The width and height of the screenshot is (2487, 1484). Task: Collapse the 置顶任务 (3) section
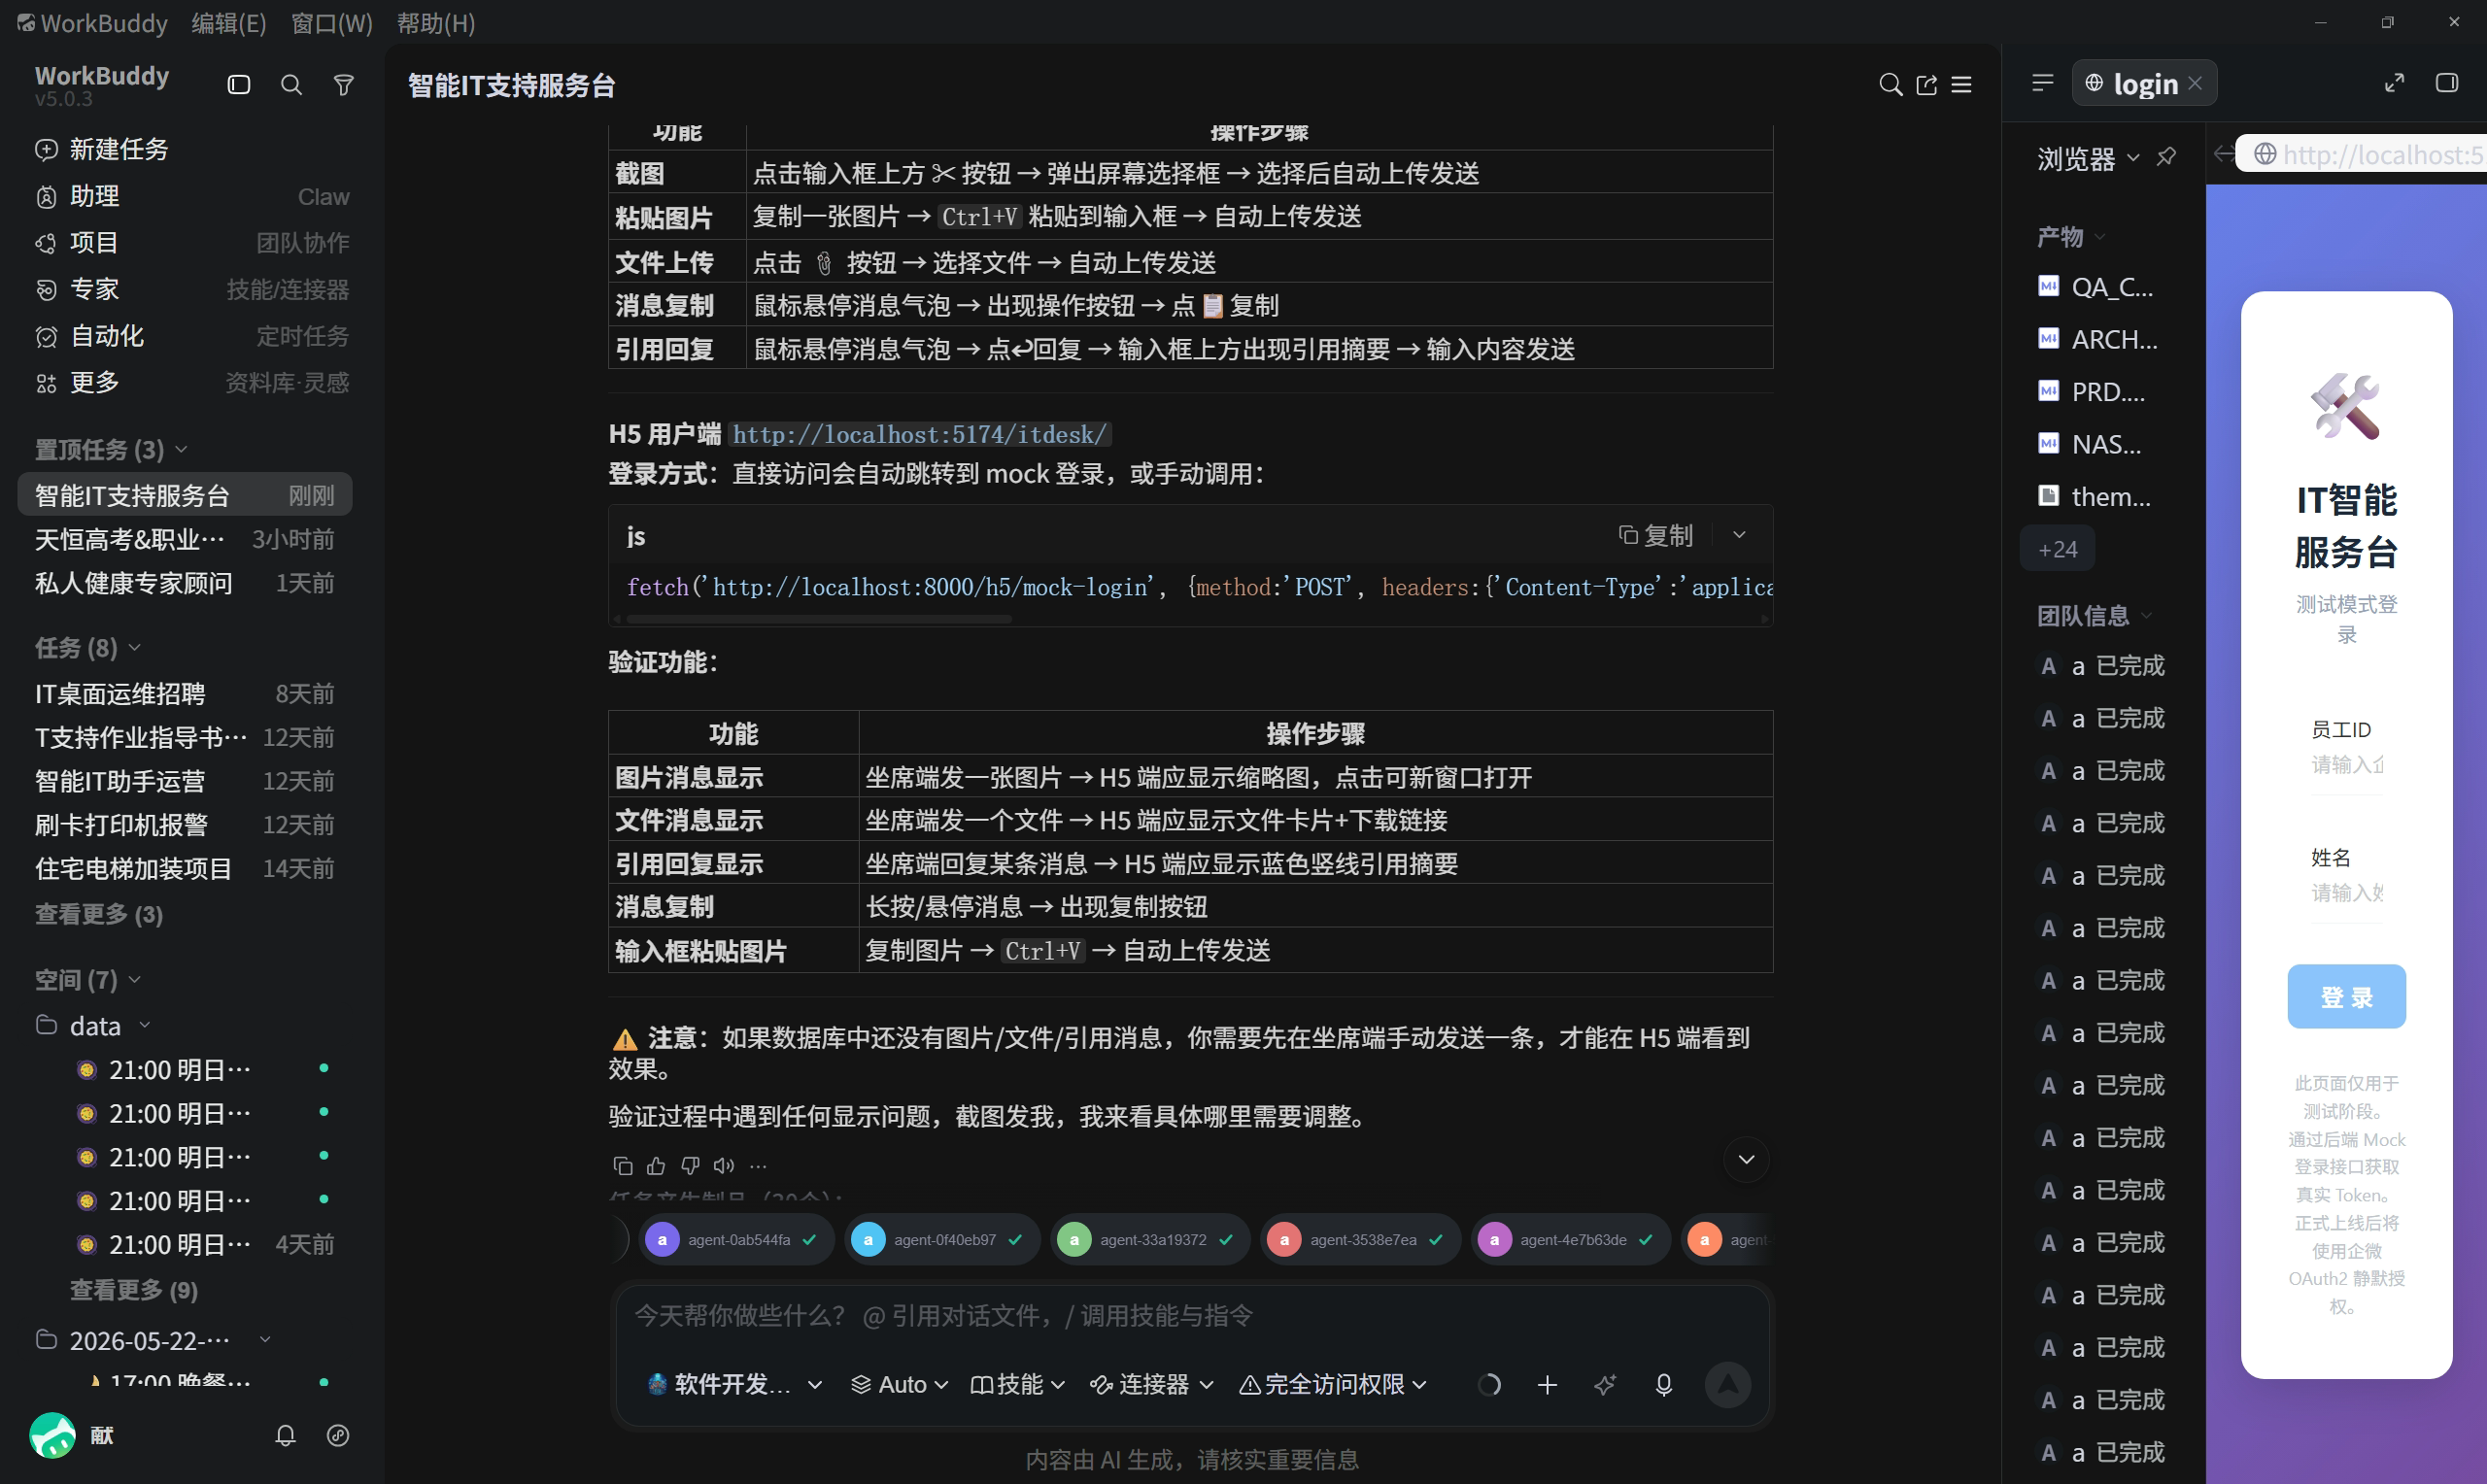tap(181, 449)
